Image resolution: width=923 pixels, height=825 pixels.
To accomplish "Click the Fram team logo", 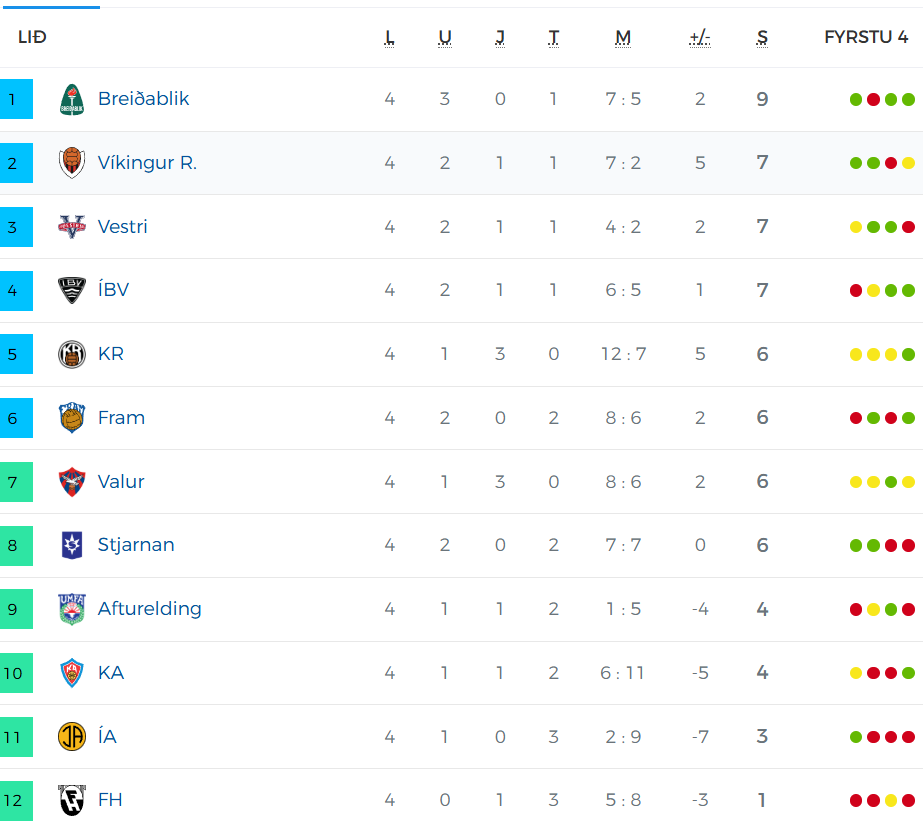I will pyautogui.click(x=72, y=418).
